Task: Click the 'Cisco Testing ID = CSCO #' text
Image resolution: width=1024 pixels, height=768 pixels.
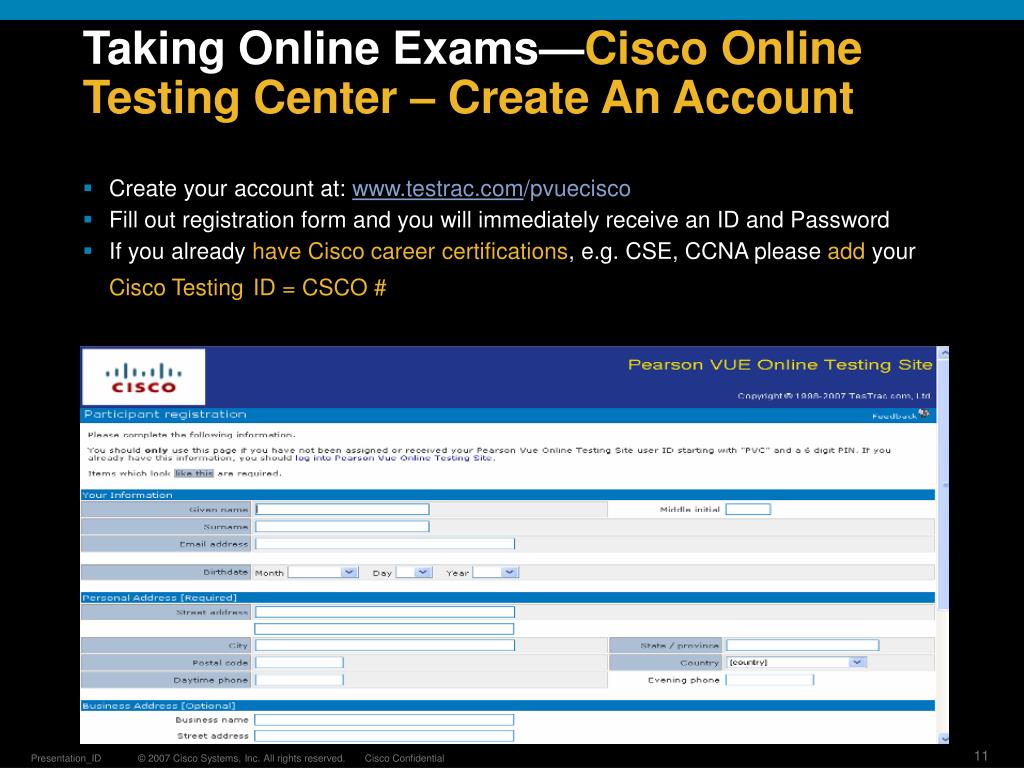Action: click(x=248, y=287)
